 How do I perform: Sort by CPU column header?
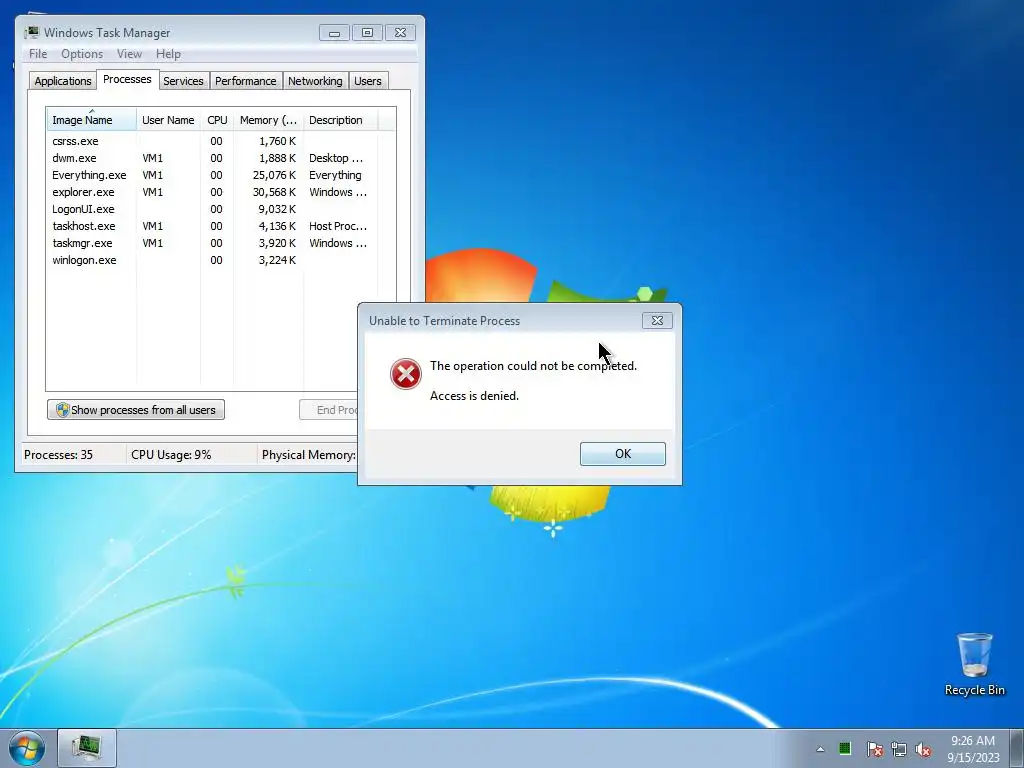coord(217,120)
